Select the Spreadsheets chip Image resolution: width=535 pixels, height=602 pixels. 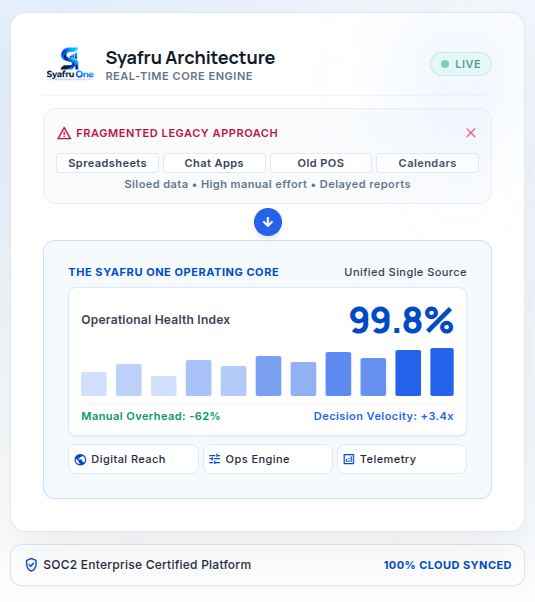[x=108, y=163]
